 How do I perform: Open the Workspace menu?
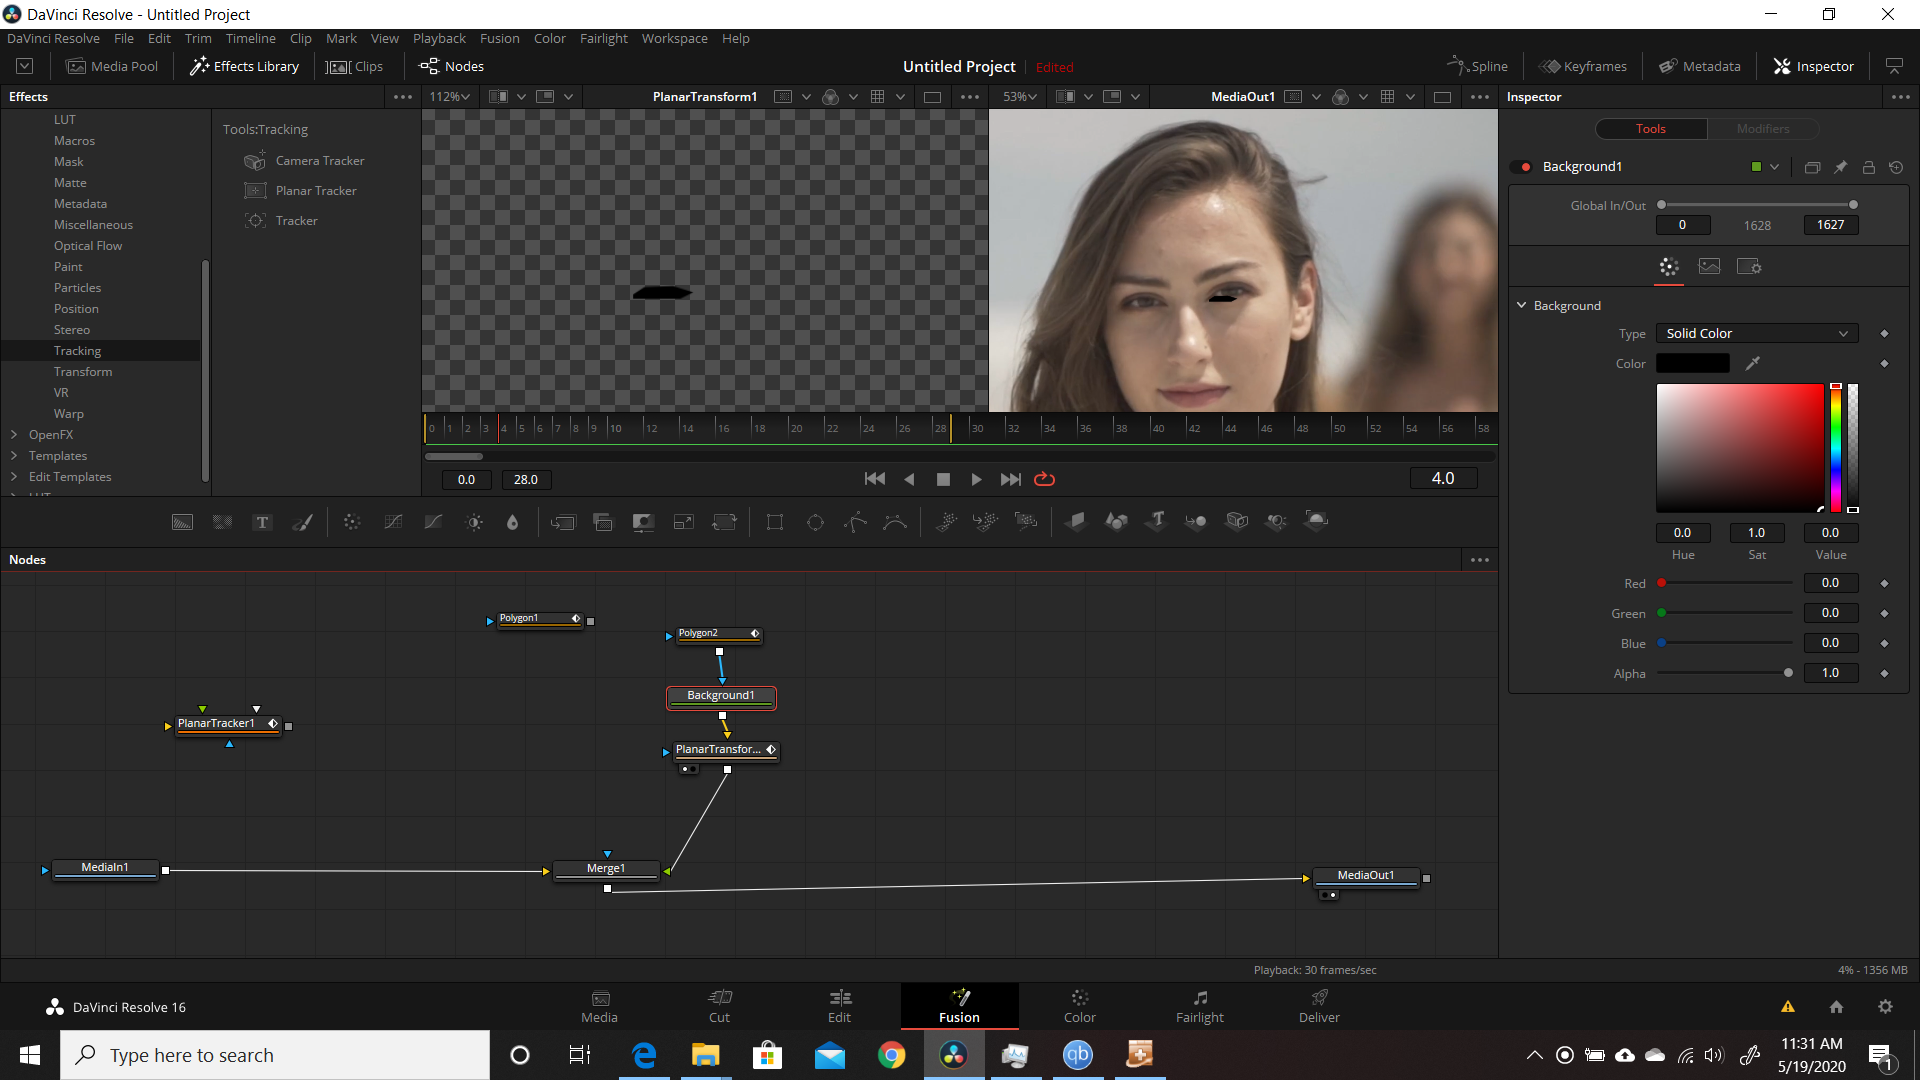coord(674,38)
